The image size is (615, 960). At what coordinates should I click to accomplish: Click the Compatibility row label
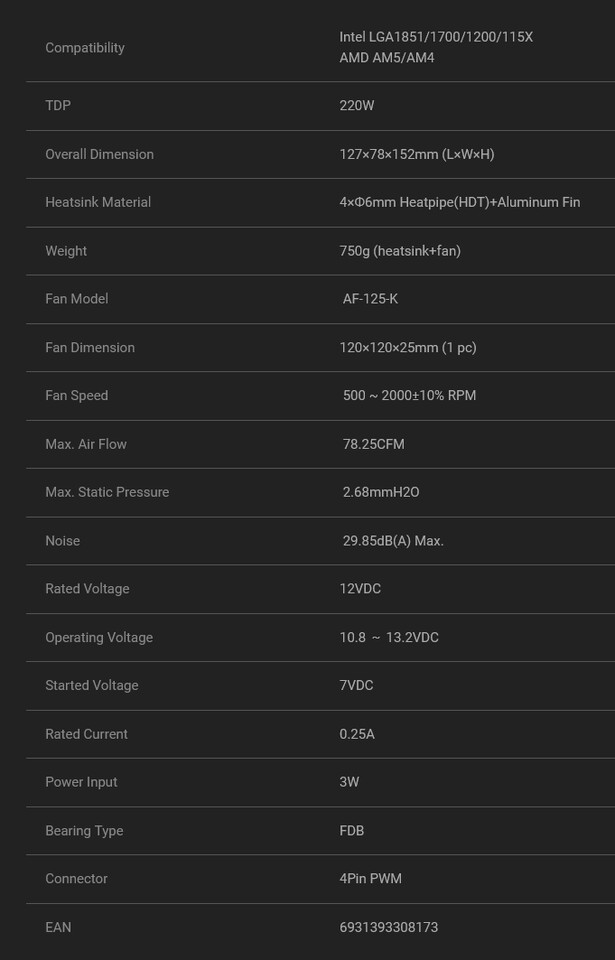[85, 48]
